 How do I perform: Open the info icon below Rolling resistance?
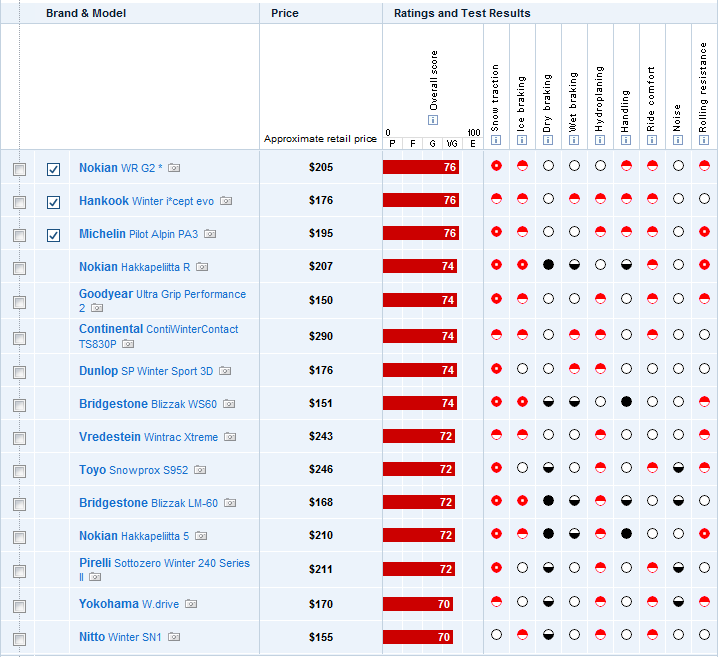click(x=704, y=140)
